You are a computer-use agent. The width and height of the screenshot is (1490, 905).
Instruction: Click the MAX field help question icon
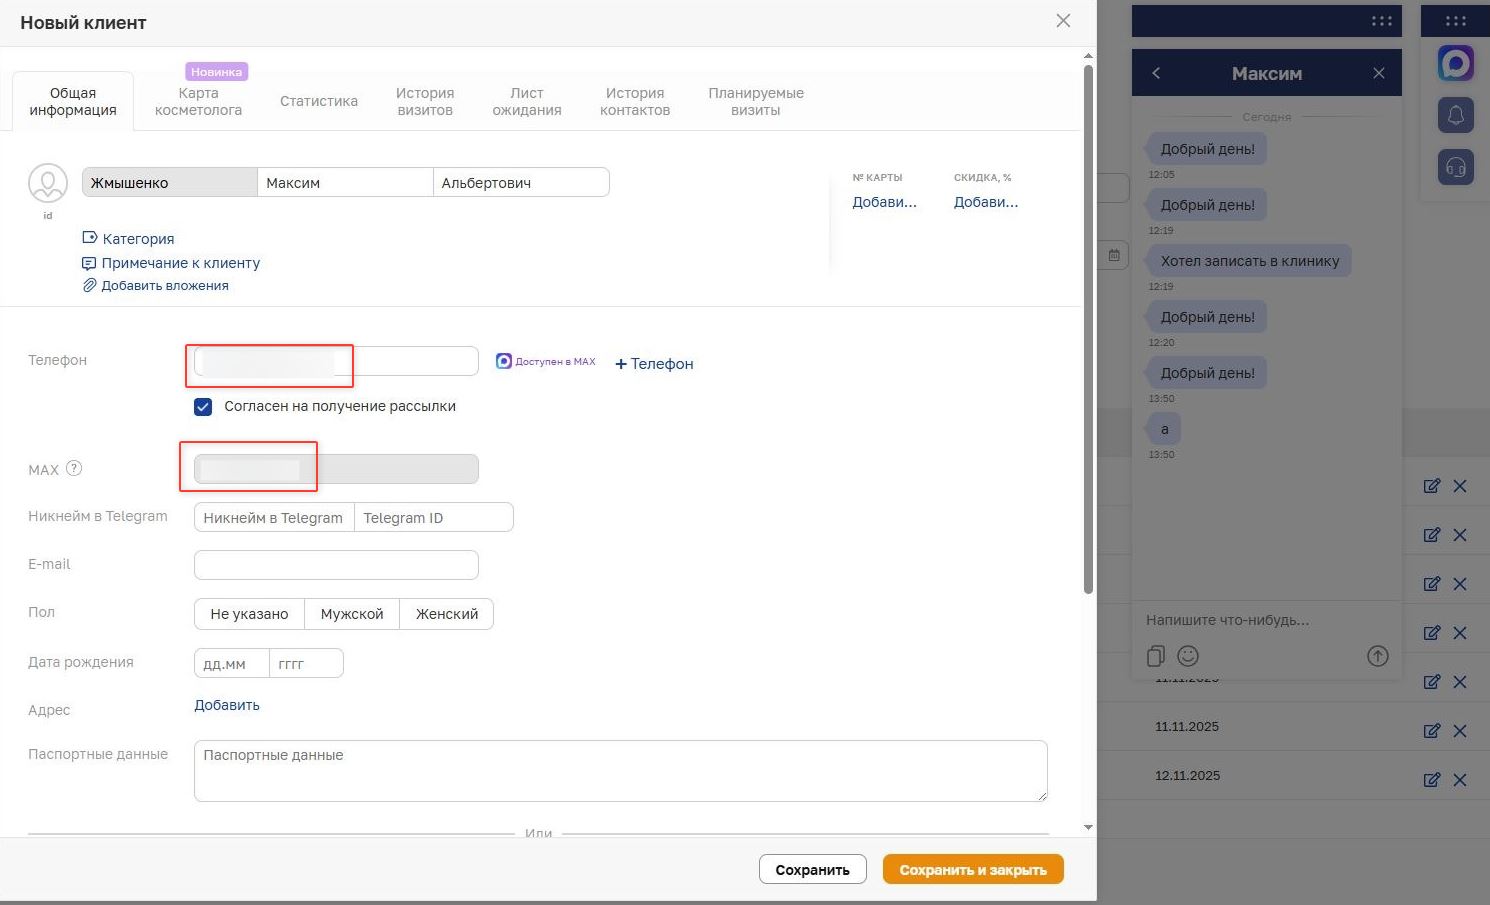74,468
